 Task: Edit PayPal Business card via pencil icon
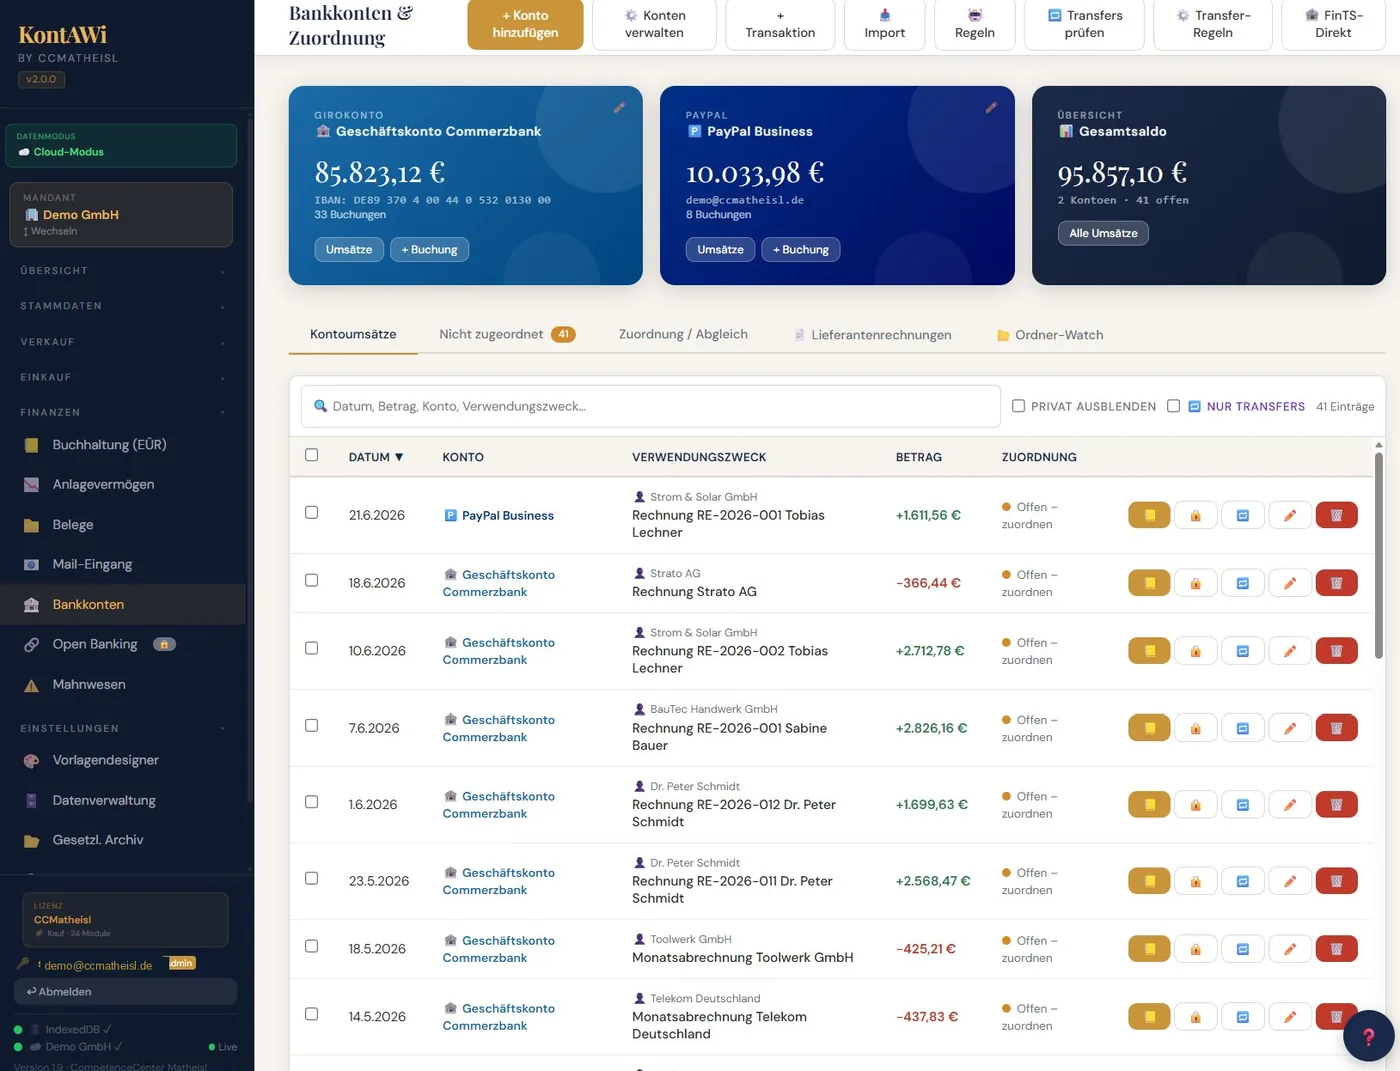(991, 107)
